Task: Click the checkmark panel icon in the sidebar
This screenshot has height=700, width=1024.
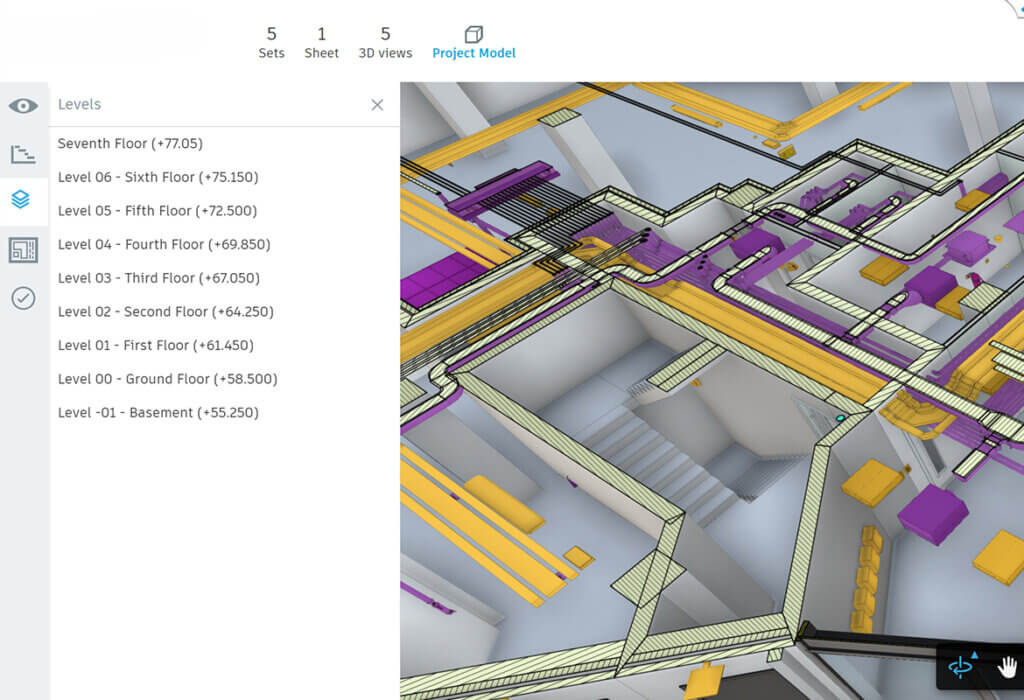Action: (x=23, y=298)
